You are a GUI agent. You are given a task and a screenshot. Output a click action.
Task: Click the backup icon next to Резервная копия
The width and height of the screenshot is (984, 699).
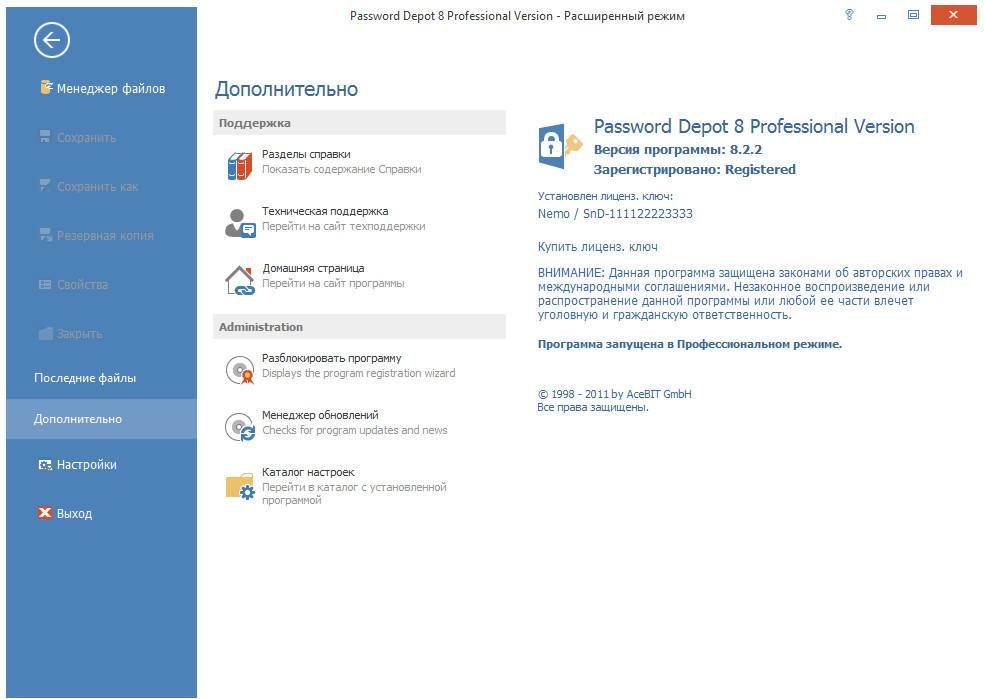45,235
